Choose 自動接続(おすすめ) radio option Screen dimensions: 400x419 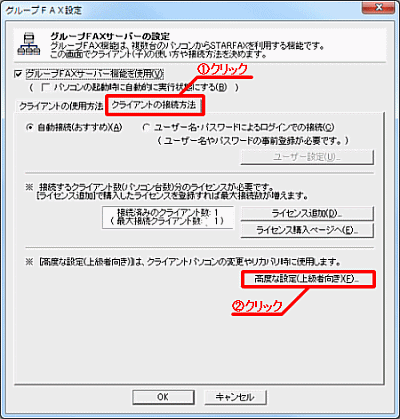click(30, 128)
